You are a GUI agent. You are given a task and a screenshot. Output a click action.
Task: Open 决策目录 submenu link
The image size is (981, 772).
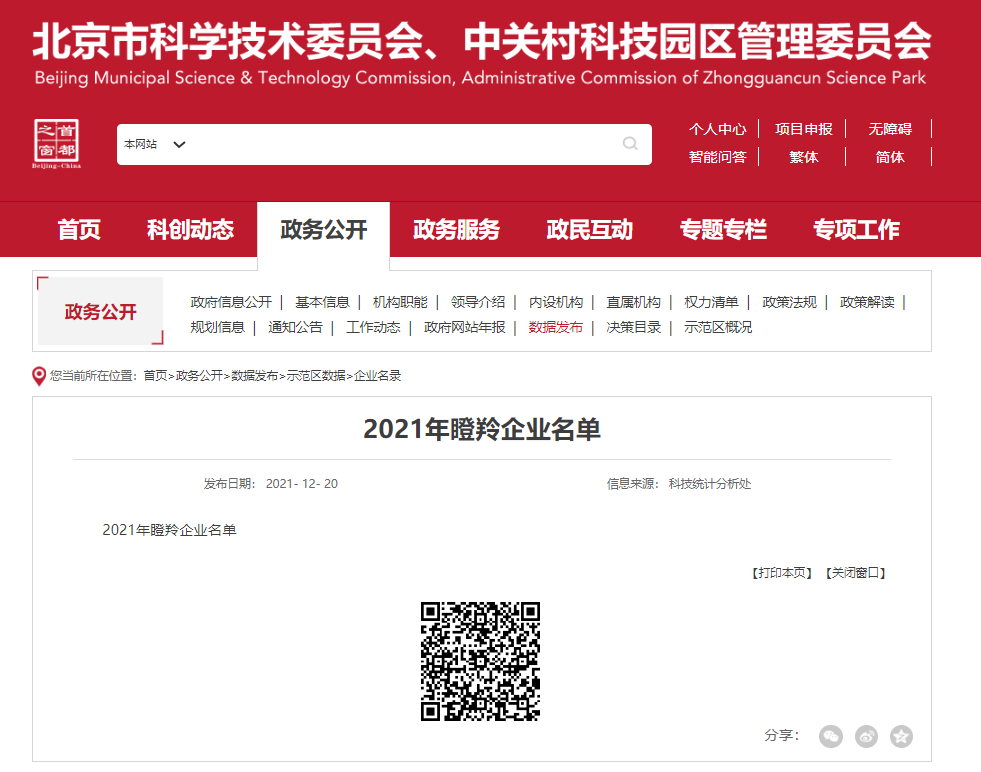coord(634,327)
